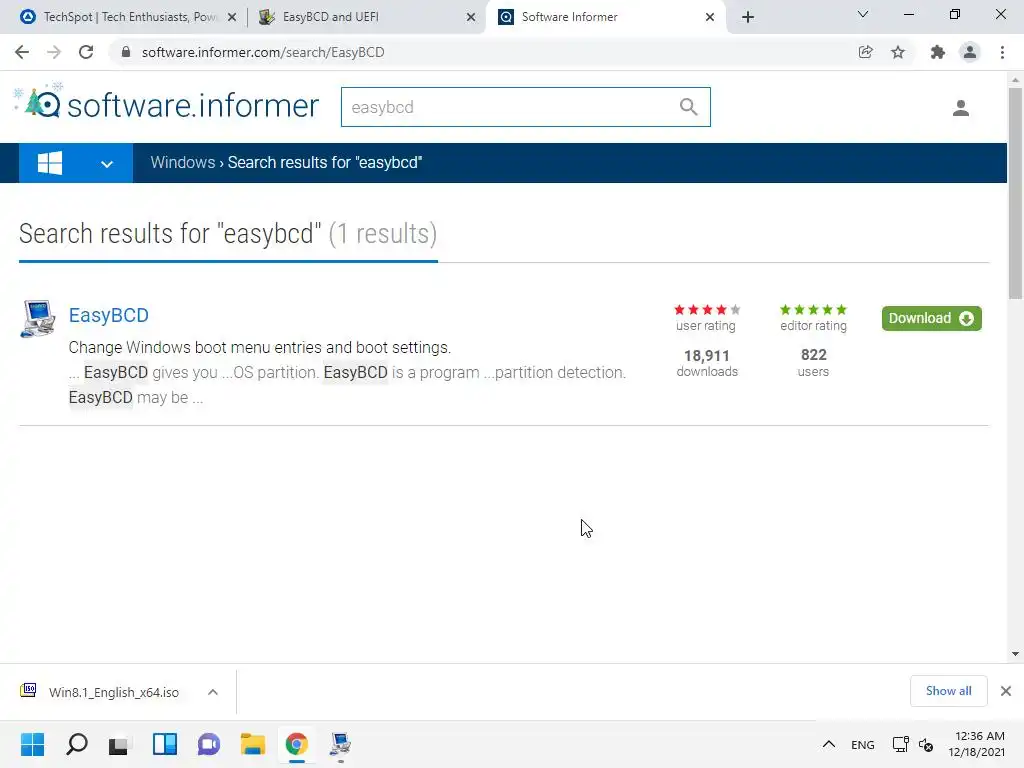Switch to Chrome in the taskbar
The height and width of the screenshot is (768, 1024).
pos(296,744)
